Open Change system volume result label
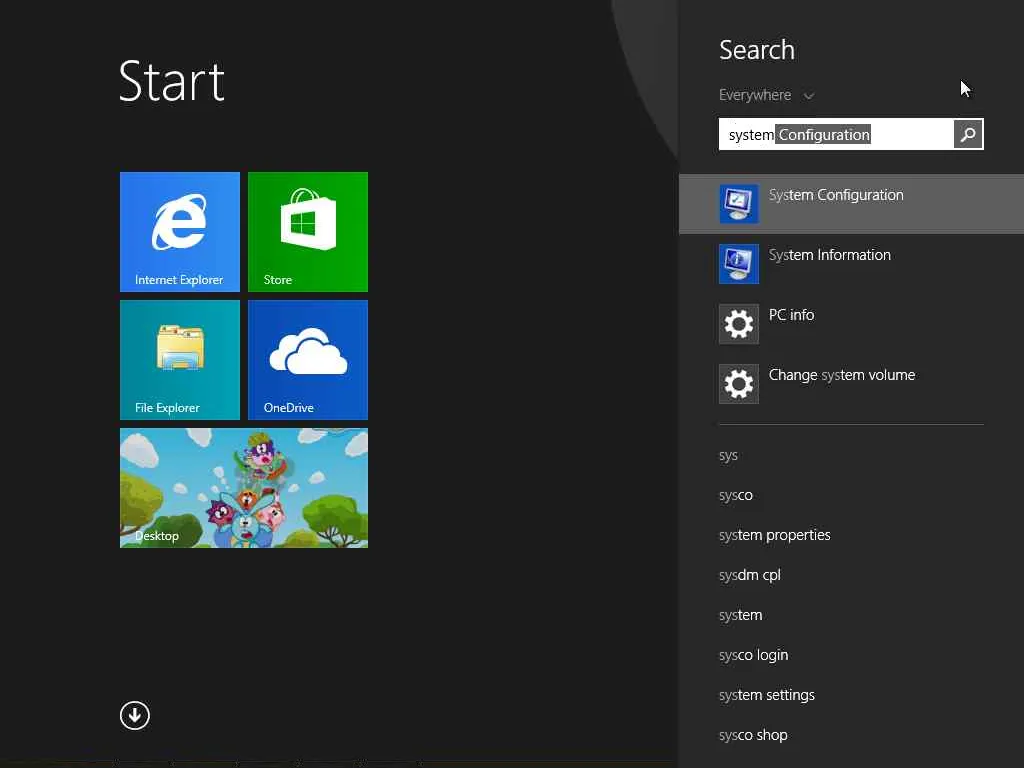Image resolution: width=1024 pixels, height=768 pixels. click(x=842, y=375)
